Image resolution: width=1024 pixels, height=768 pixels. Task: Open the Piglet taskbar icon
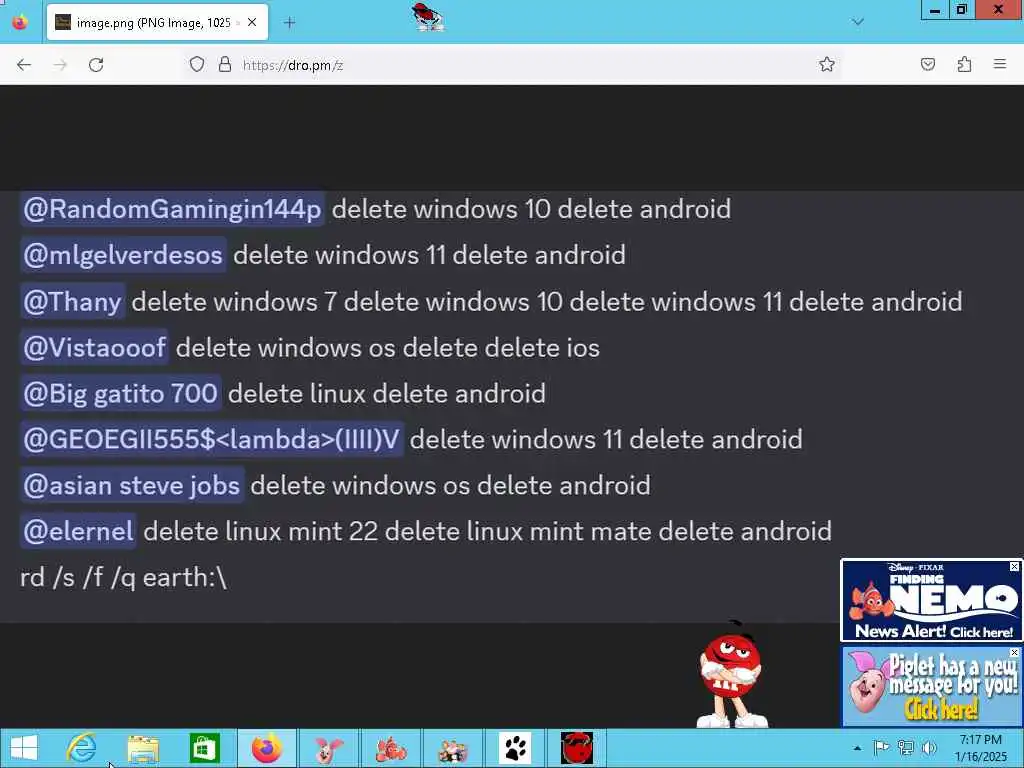pyautogui.click(x=328, y=748)
